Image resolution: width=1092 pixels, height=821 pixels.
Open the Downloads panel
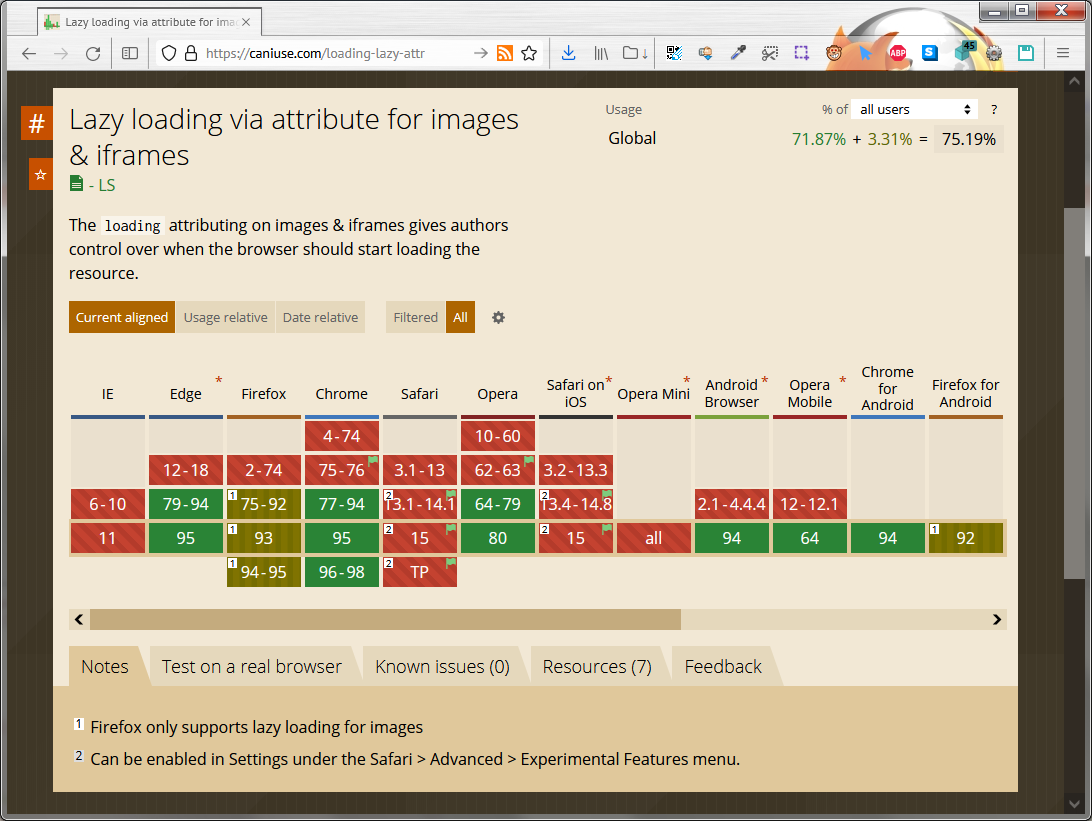point(569,54)
